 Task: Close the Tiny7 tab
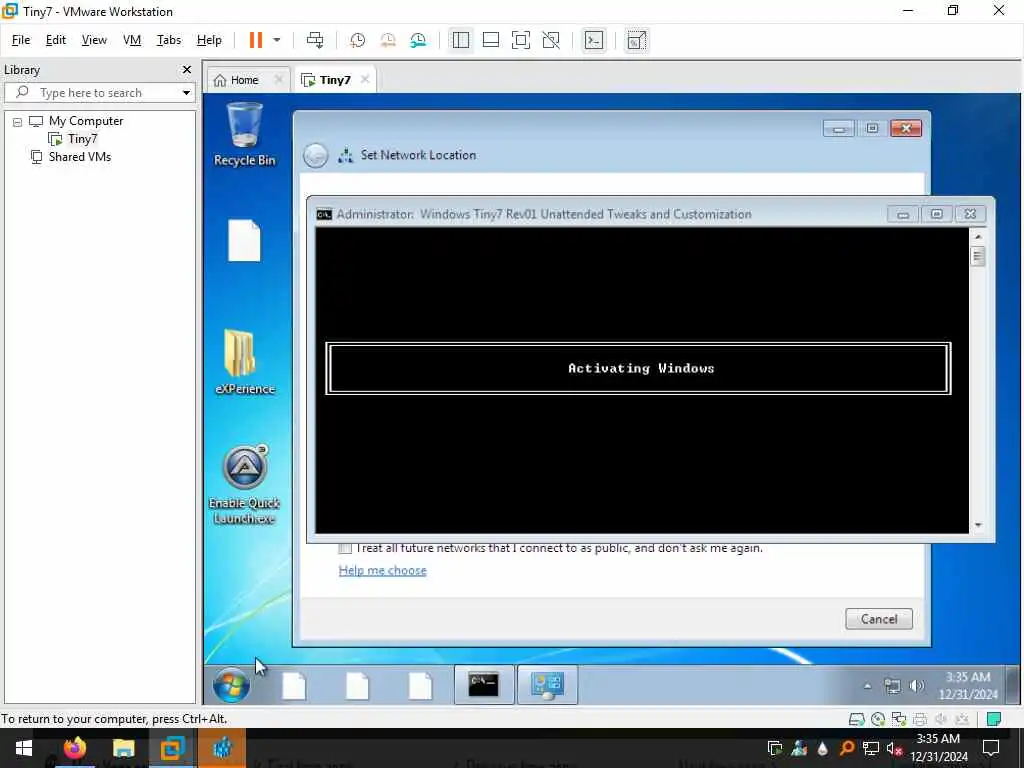pos(365,79)
